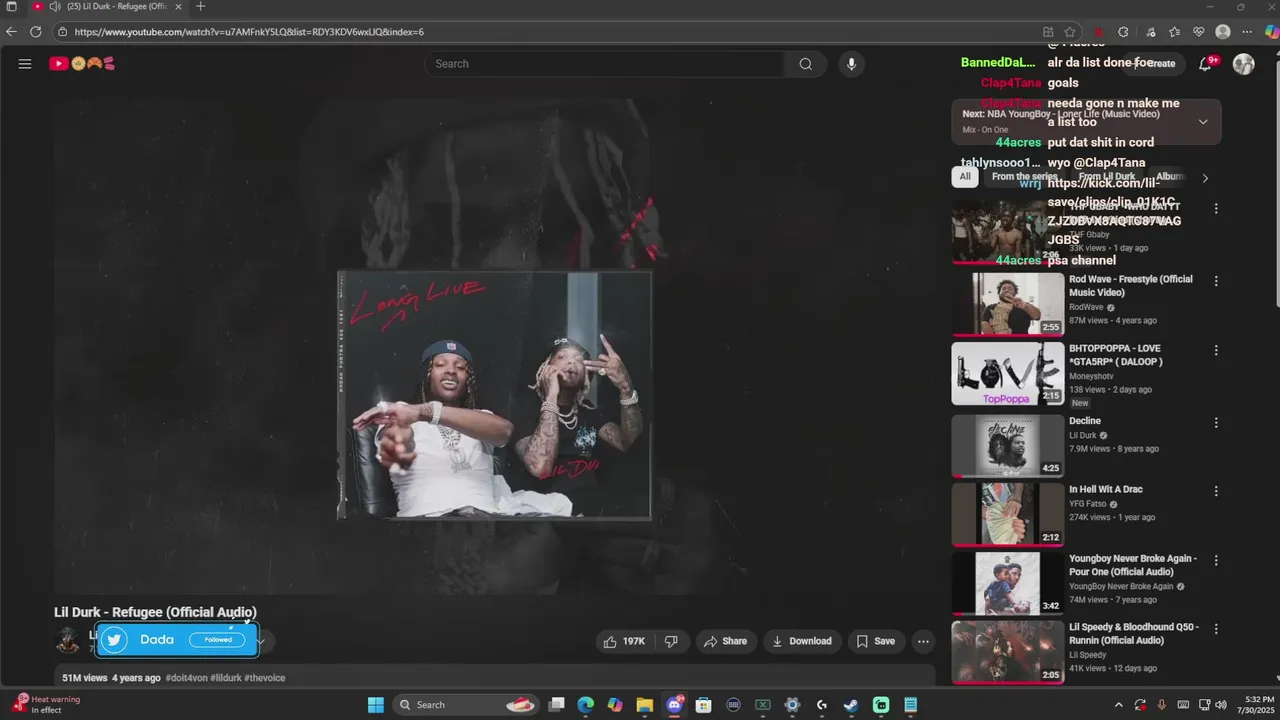Download the Refugee video
1280x720 pixels.
(802, 641)
